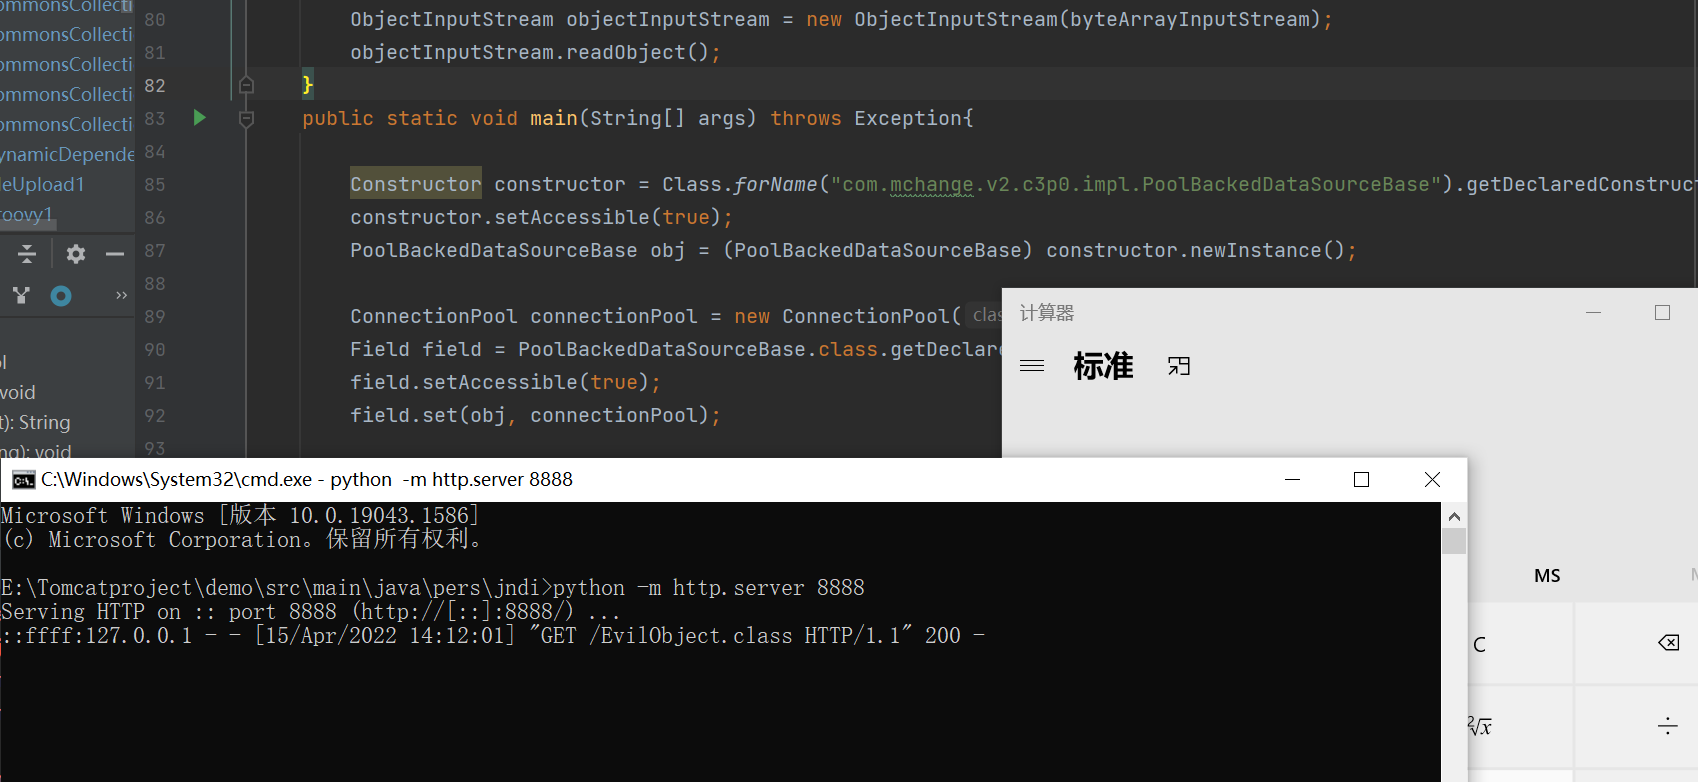The image size is (1698, 782).
Task: Hide the Structure panel with the minus icon
Action: pyautogui.click(x=115, y=254)
